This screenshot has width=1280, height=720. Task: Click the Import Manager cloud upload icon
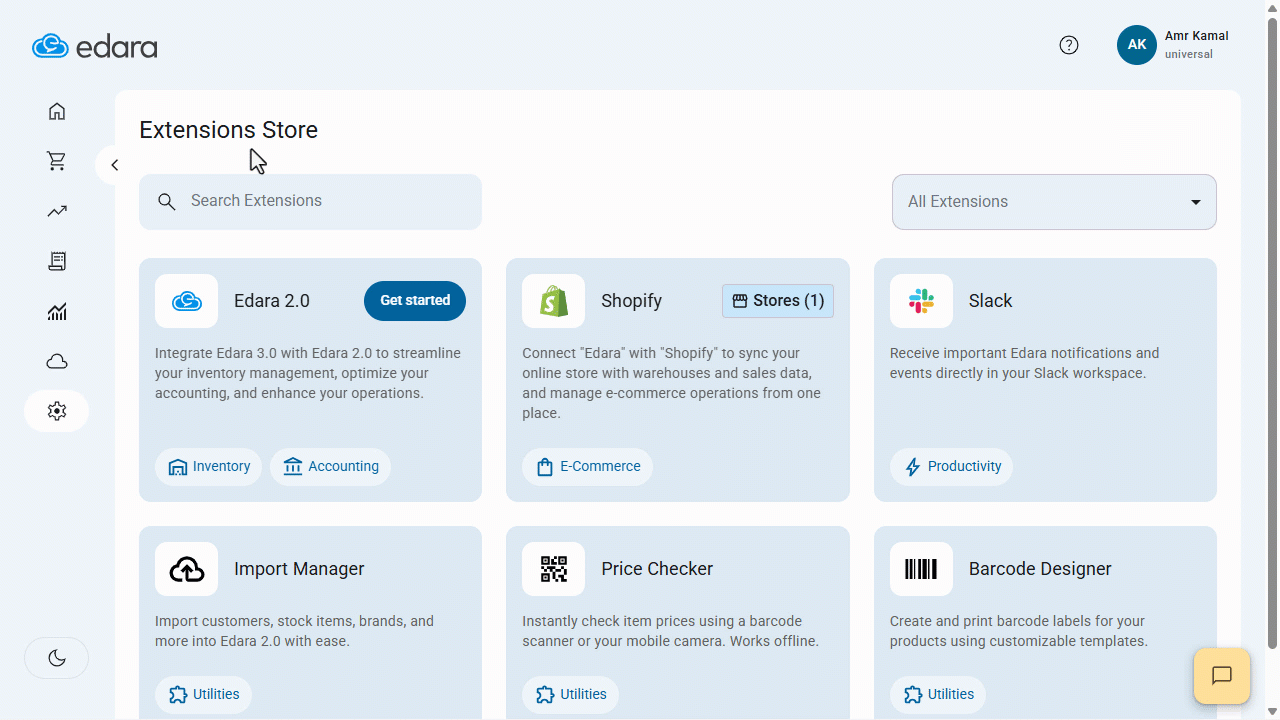187,569
